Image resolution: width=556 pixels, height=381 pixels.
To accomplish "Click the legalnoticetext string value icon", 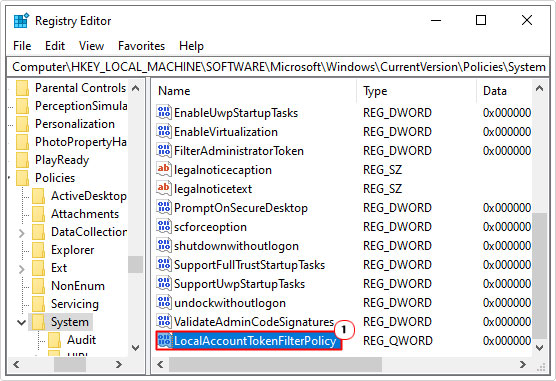I will [163, 188].
